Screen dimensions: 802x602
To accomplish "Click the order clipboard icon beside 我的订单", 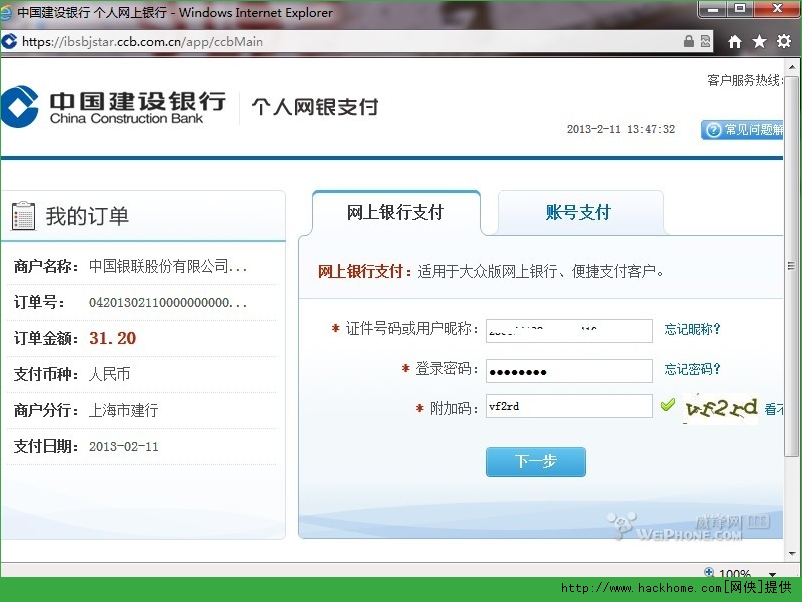I will pos(24,215).
